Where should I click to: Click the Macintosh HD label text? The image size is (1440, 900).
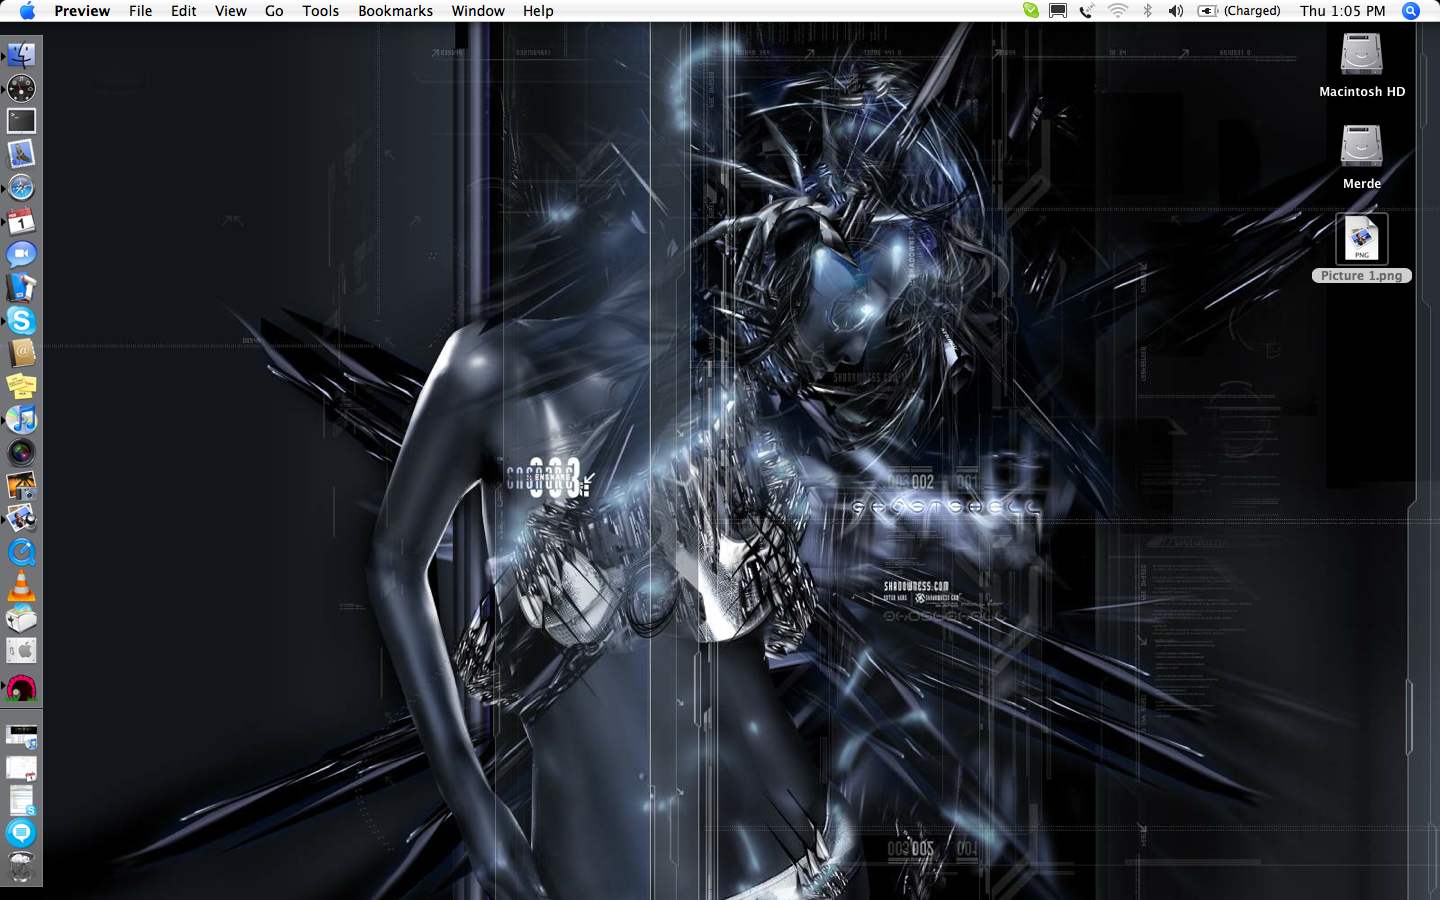(x=1362, y=91)
